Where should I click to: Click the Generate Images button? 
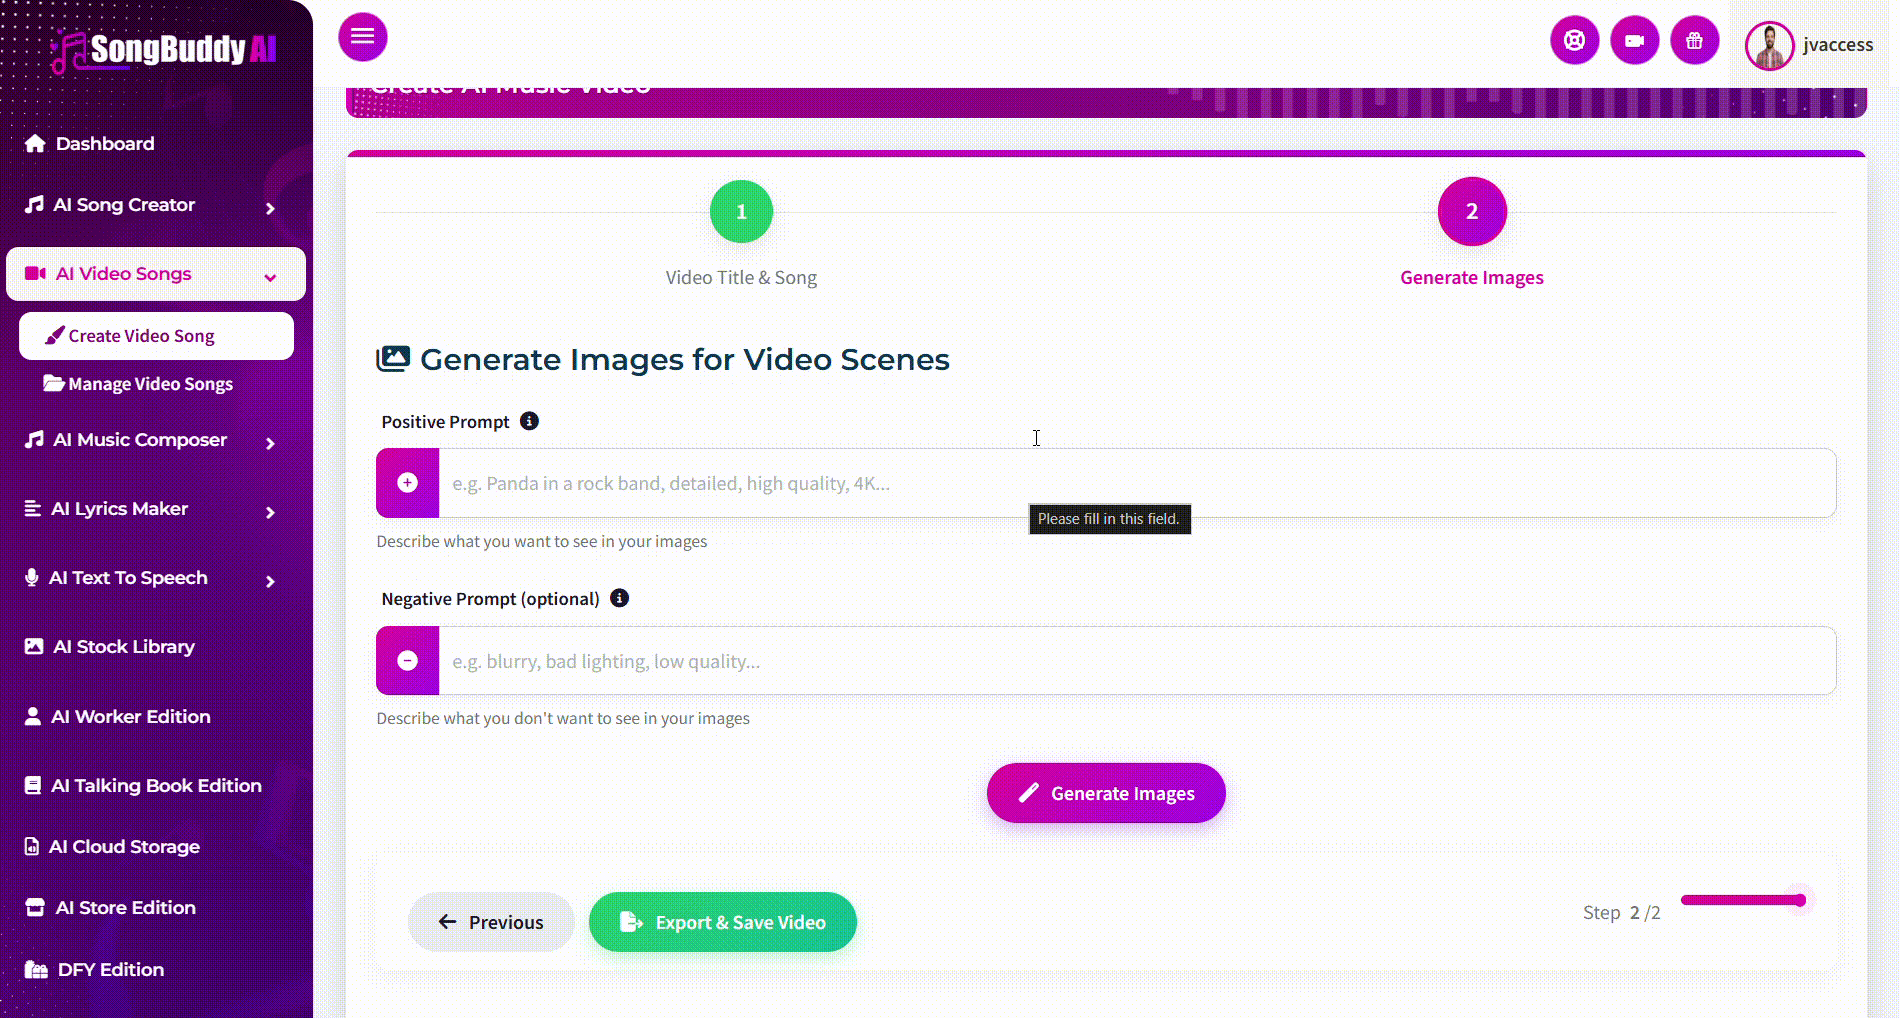click(x=1106, y=793)
